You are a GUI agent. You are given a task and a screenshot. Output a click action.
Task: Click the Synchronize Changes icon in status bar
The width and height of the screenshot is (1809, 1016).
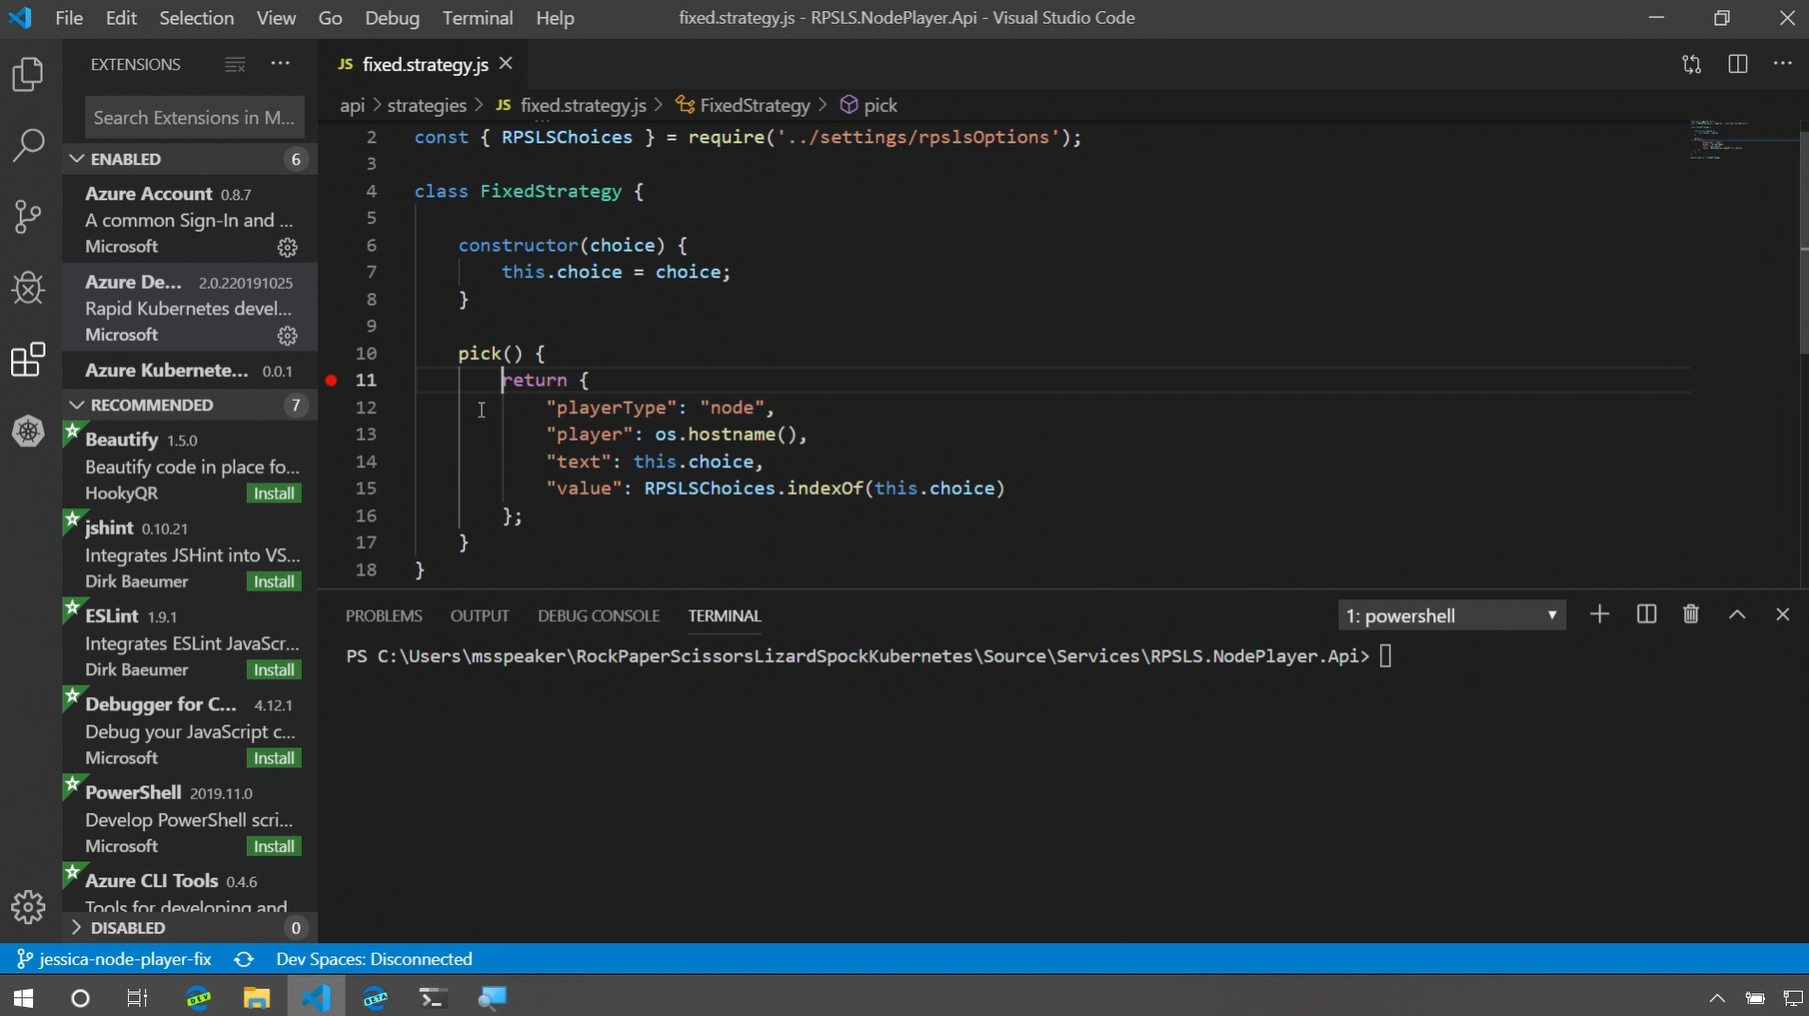coord(243,959)
